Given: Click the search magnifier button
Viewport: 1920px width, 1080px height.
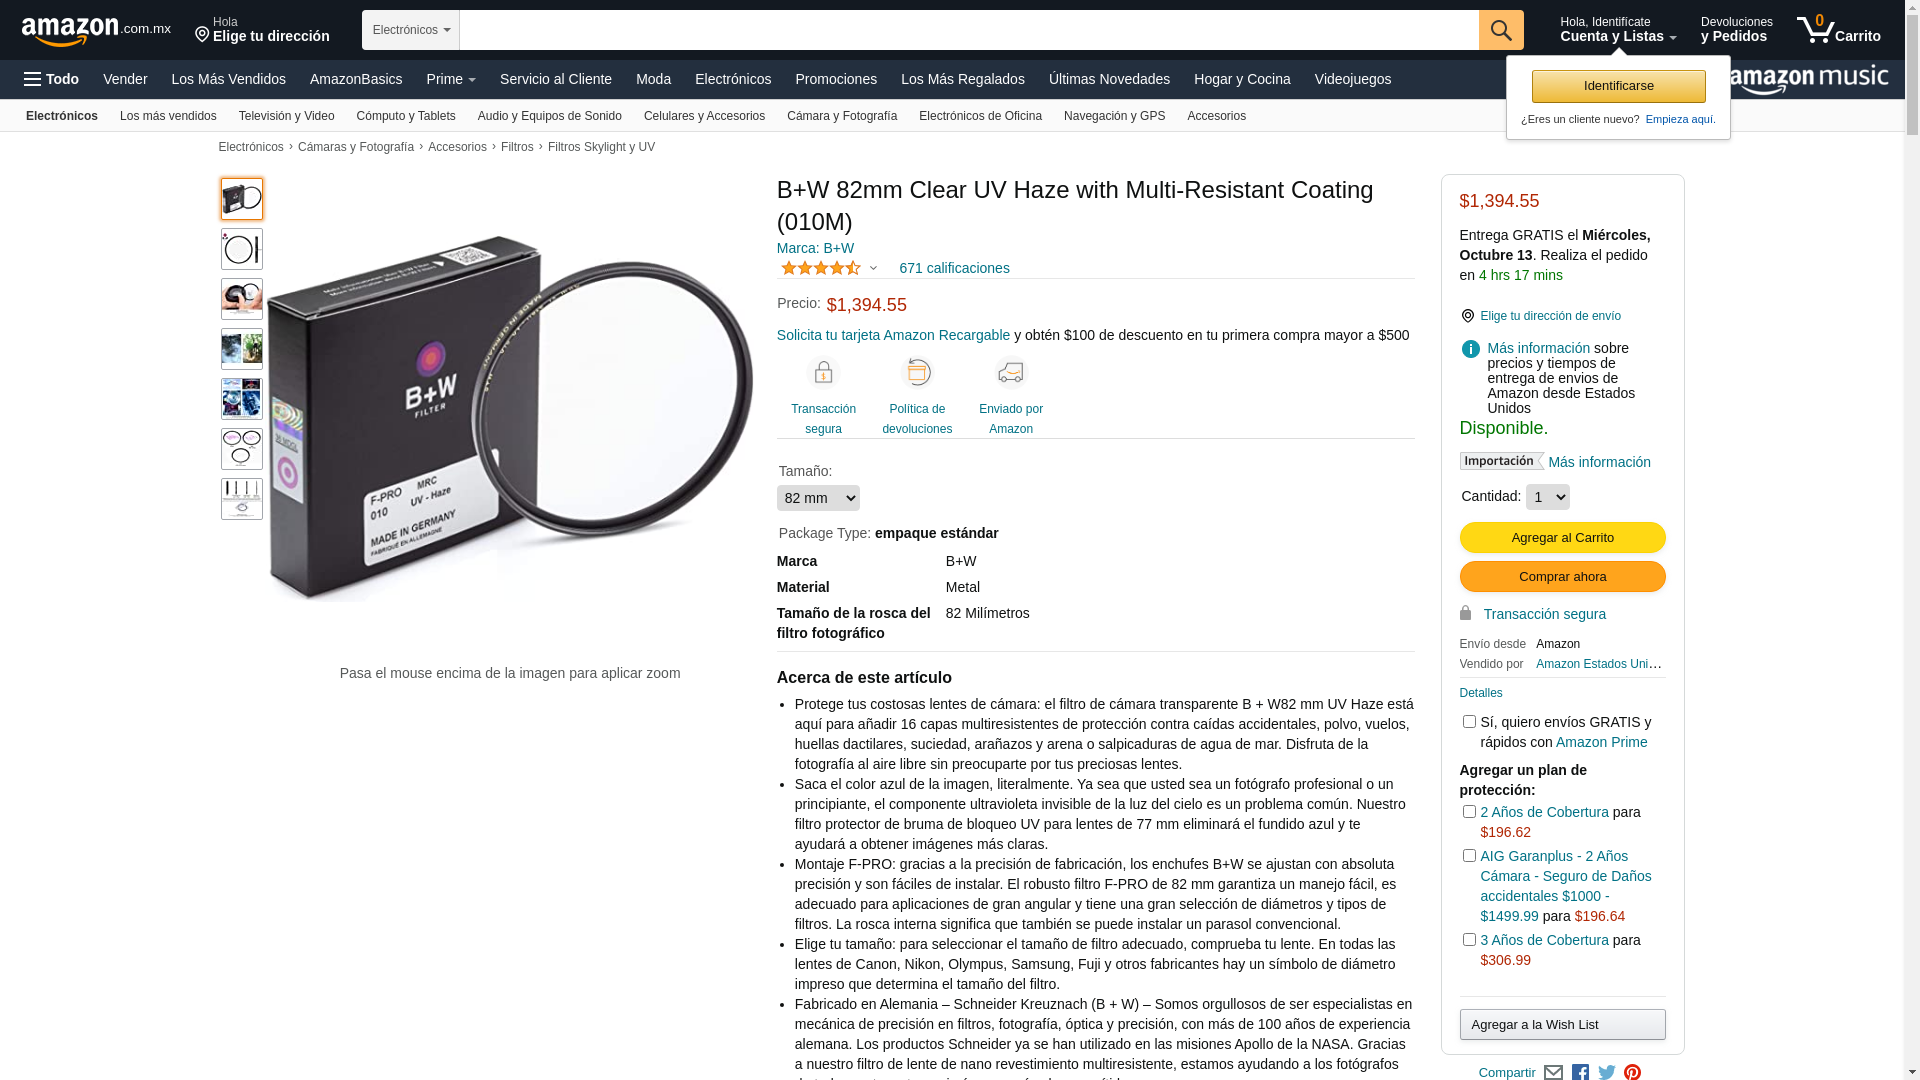Looking at the screenshot, I should pos(1500,30).
